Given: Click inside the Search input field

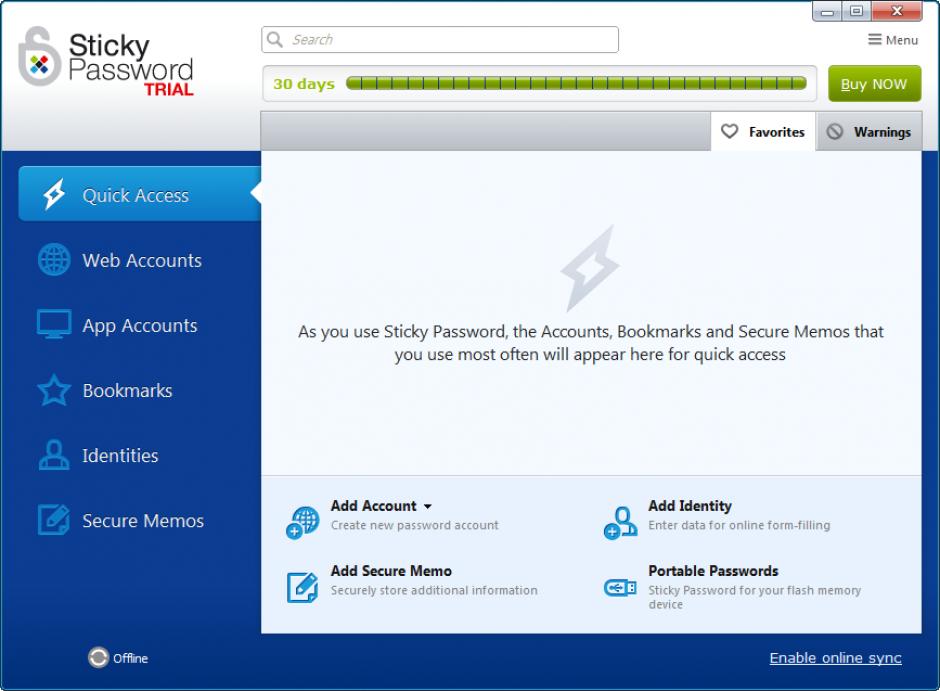Looking at the screenshot, I should pos(450,40).
